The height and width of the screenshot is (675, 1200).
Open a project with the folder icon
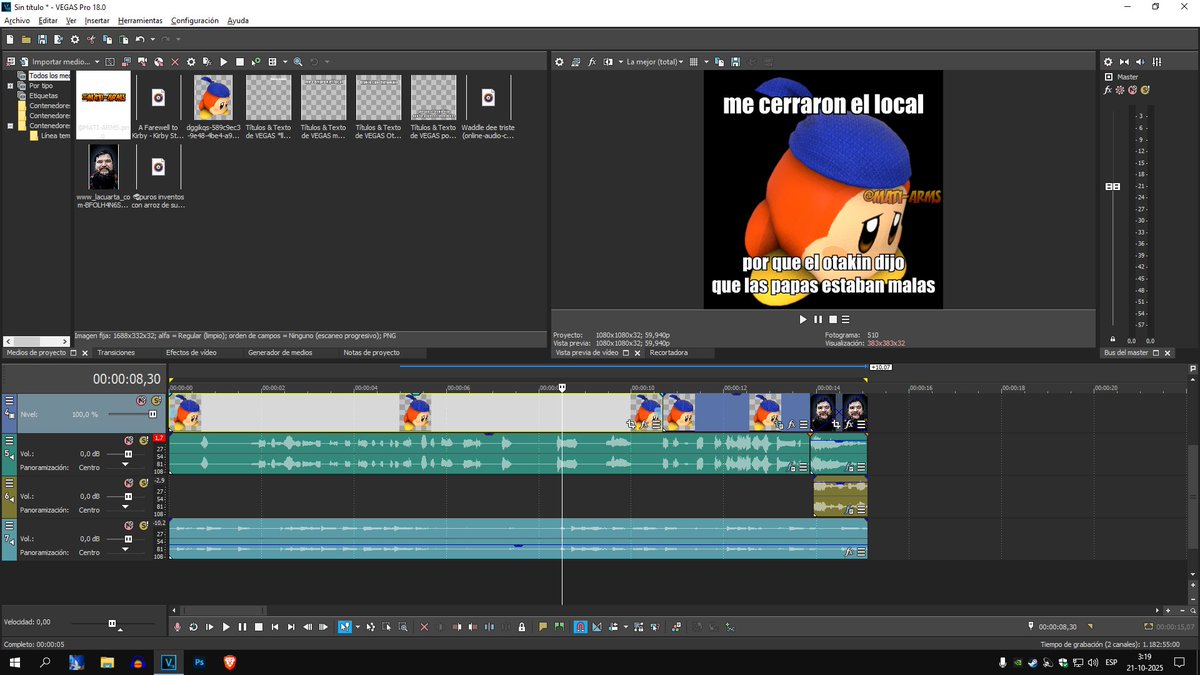click(26, 39)
